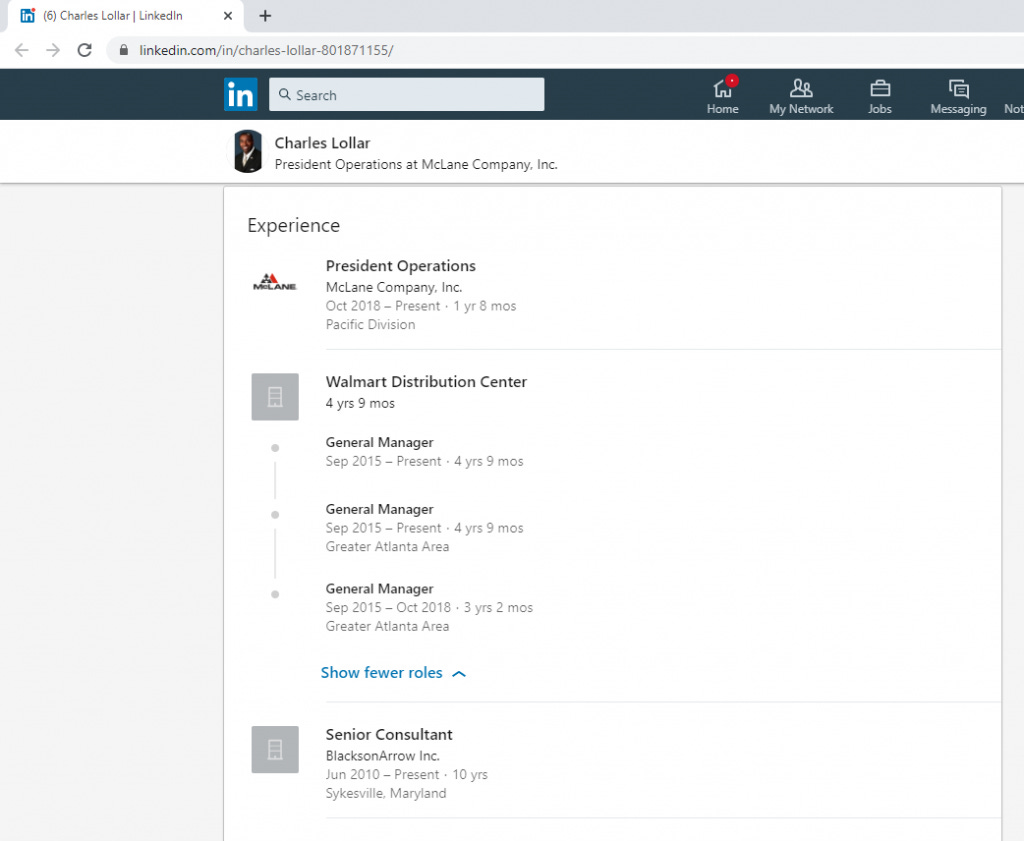Click the BlacksonArrow Inc. company name
1024x841 pixels.
point(382,755)
